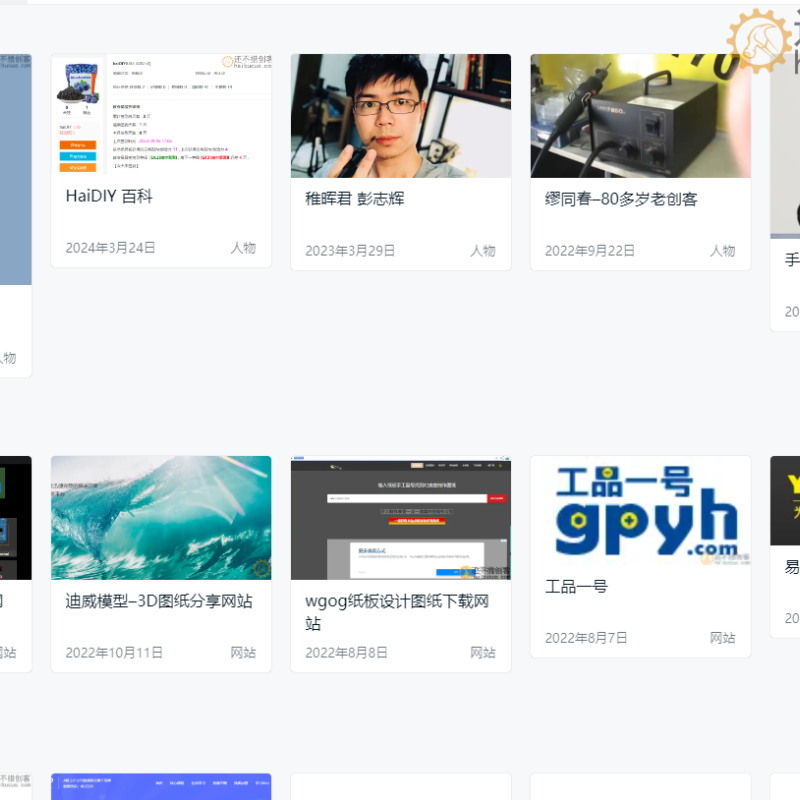Click wgog纸板设计图纸下载网站 title
Screen dimensions: 800x800
[397, 612]
